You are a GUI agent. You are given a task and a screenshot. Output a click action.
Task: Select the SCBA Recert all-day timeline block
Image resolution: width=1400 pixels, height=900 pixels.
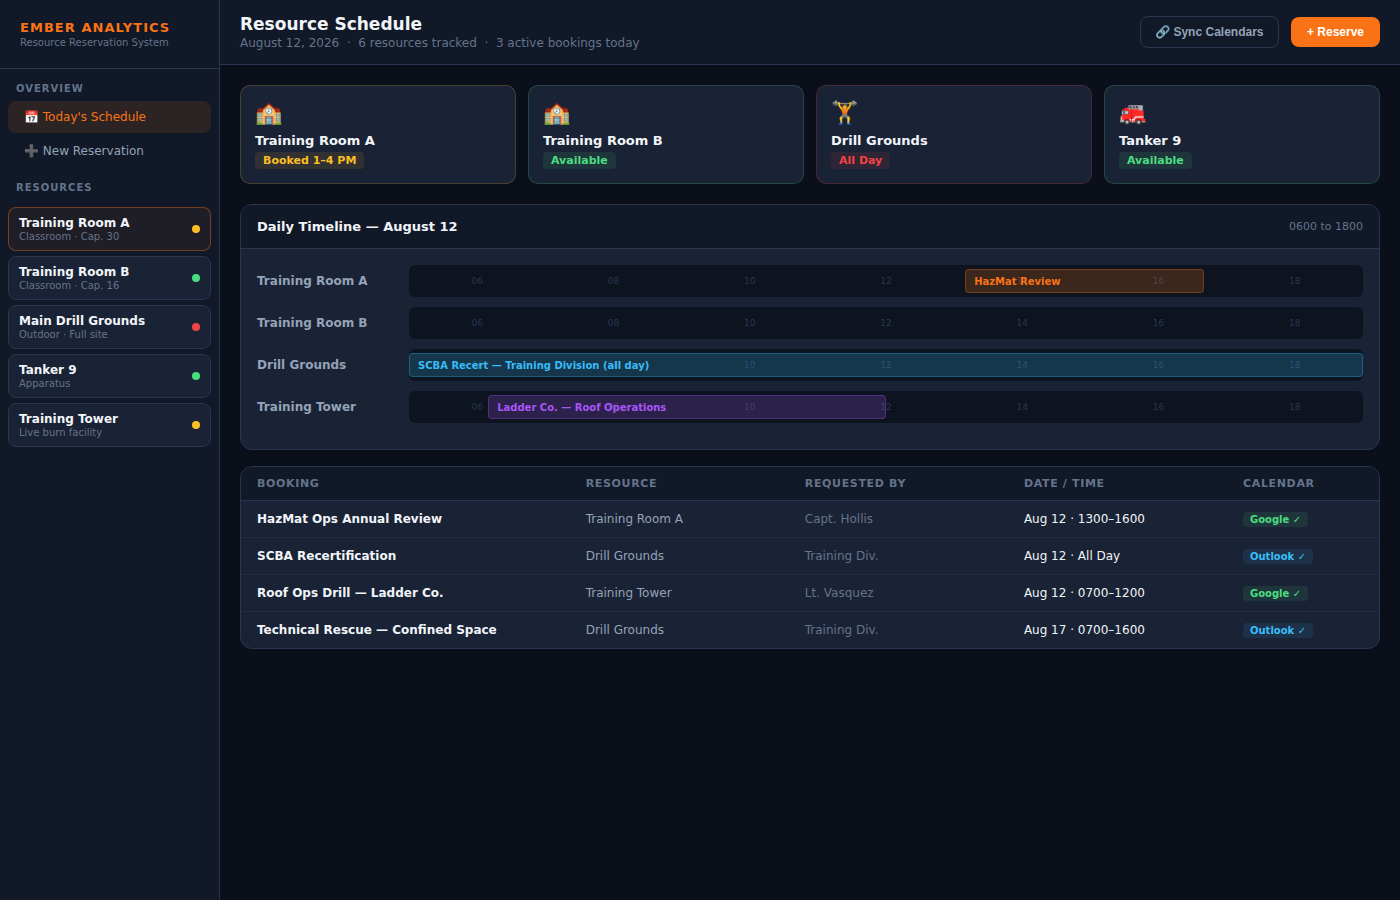pos(886,365)
